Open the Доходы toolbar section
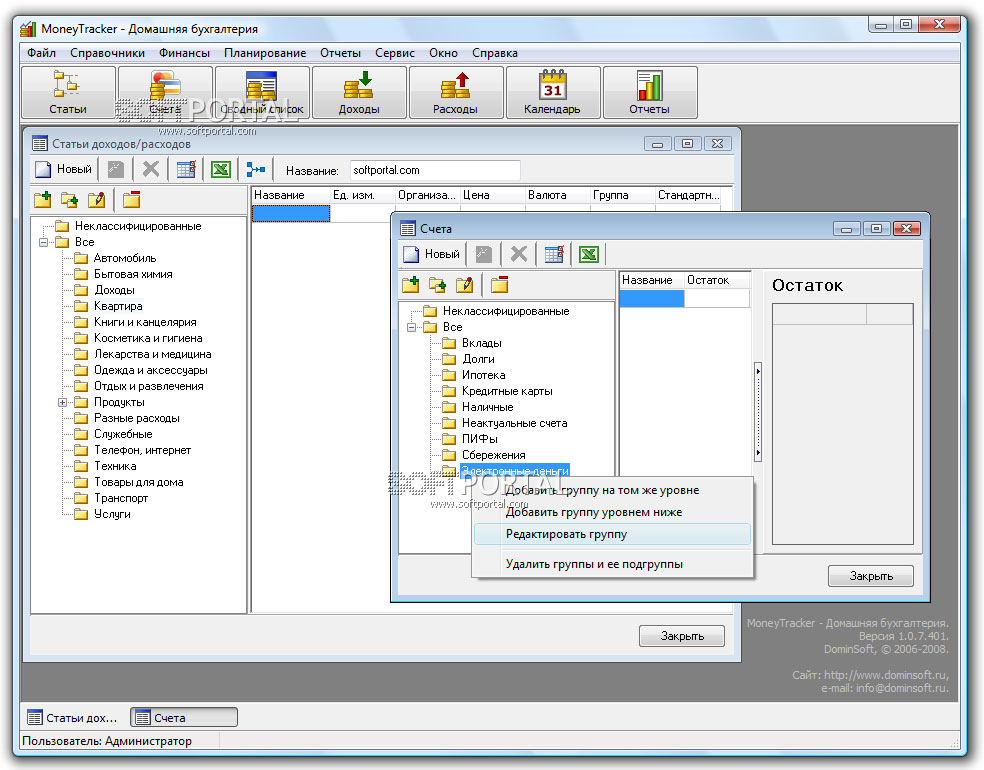 pos(359,93)
